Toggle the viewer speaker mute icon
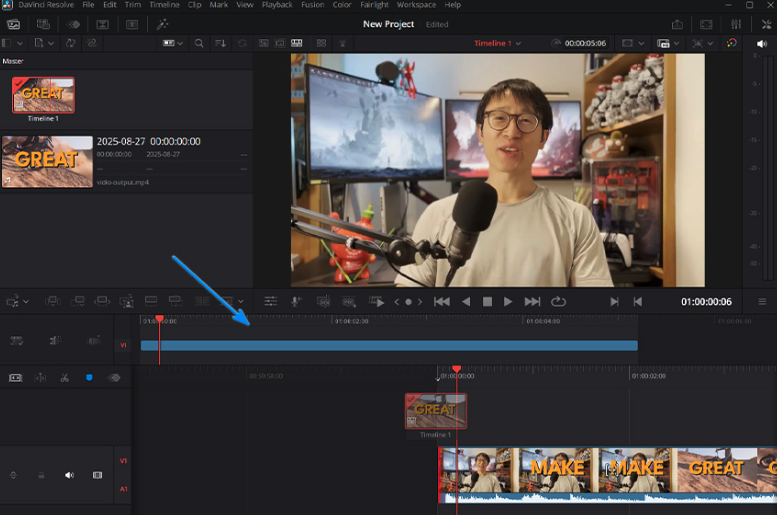Screen dimensions: 777x515 coord(762,44)
